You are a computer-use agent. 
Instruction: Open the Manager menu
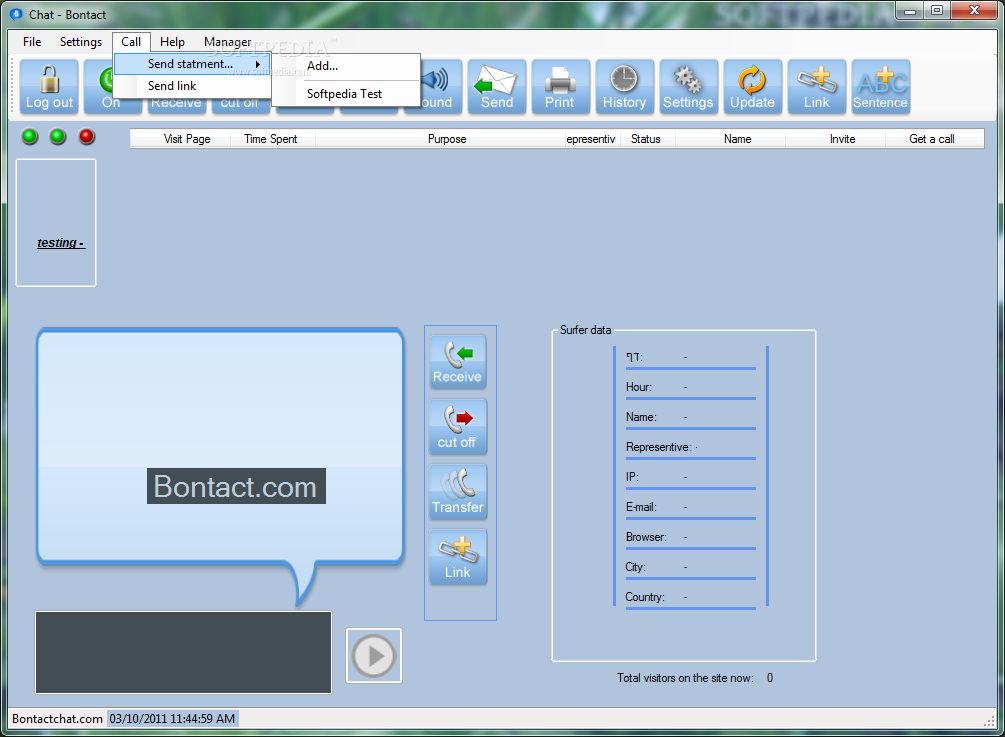(228, 42)
